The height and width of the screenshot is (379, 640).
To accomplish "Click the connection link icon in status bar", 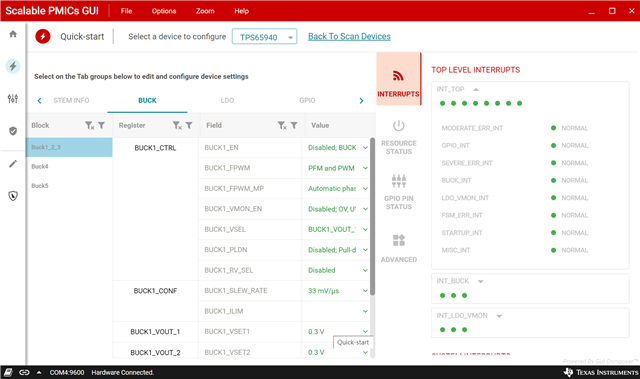I will [24, 372].
